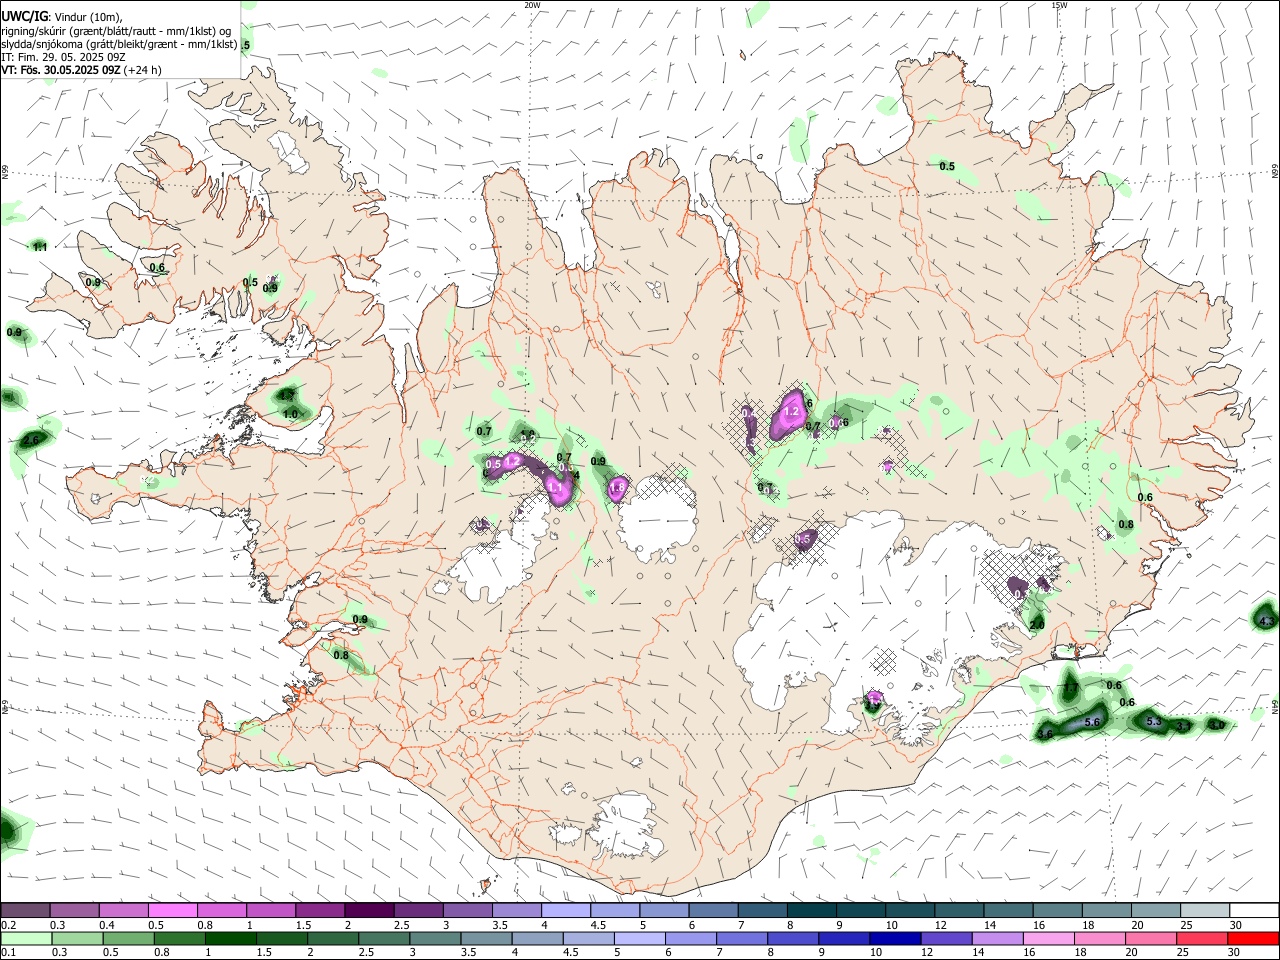This screenshot has width=1280, height=960.
Task: Select lower scale swatch between 0.1 and 0.3
Action: click(25, 938)
